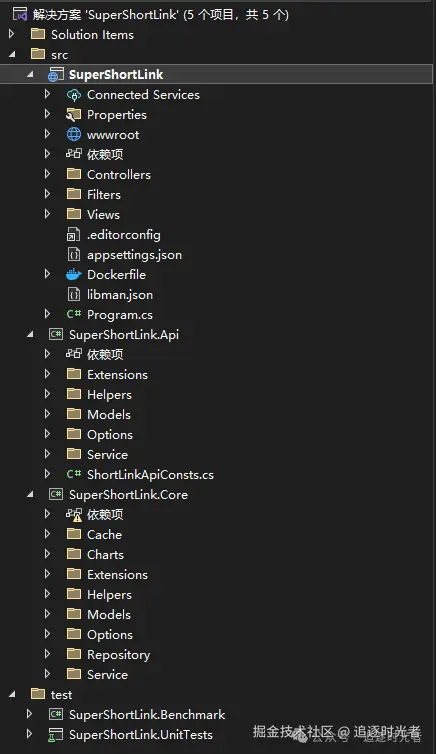Image resolution: width=436 pixels, height=754 pixels.
Task: Expand the Solution Items folder
Action: (12, 34)
